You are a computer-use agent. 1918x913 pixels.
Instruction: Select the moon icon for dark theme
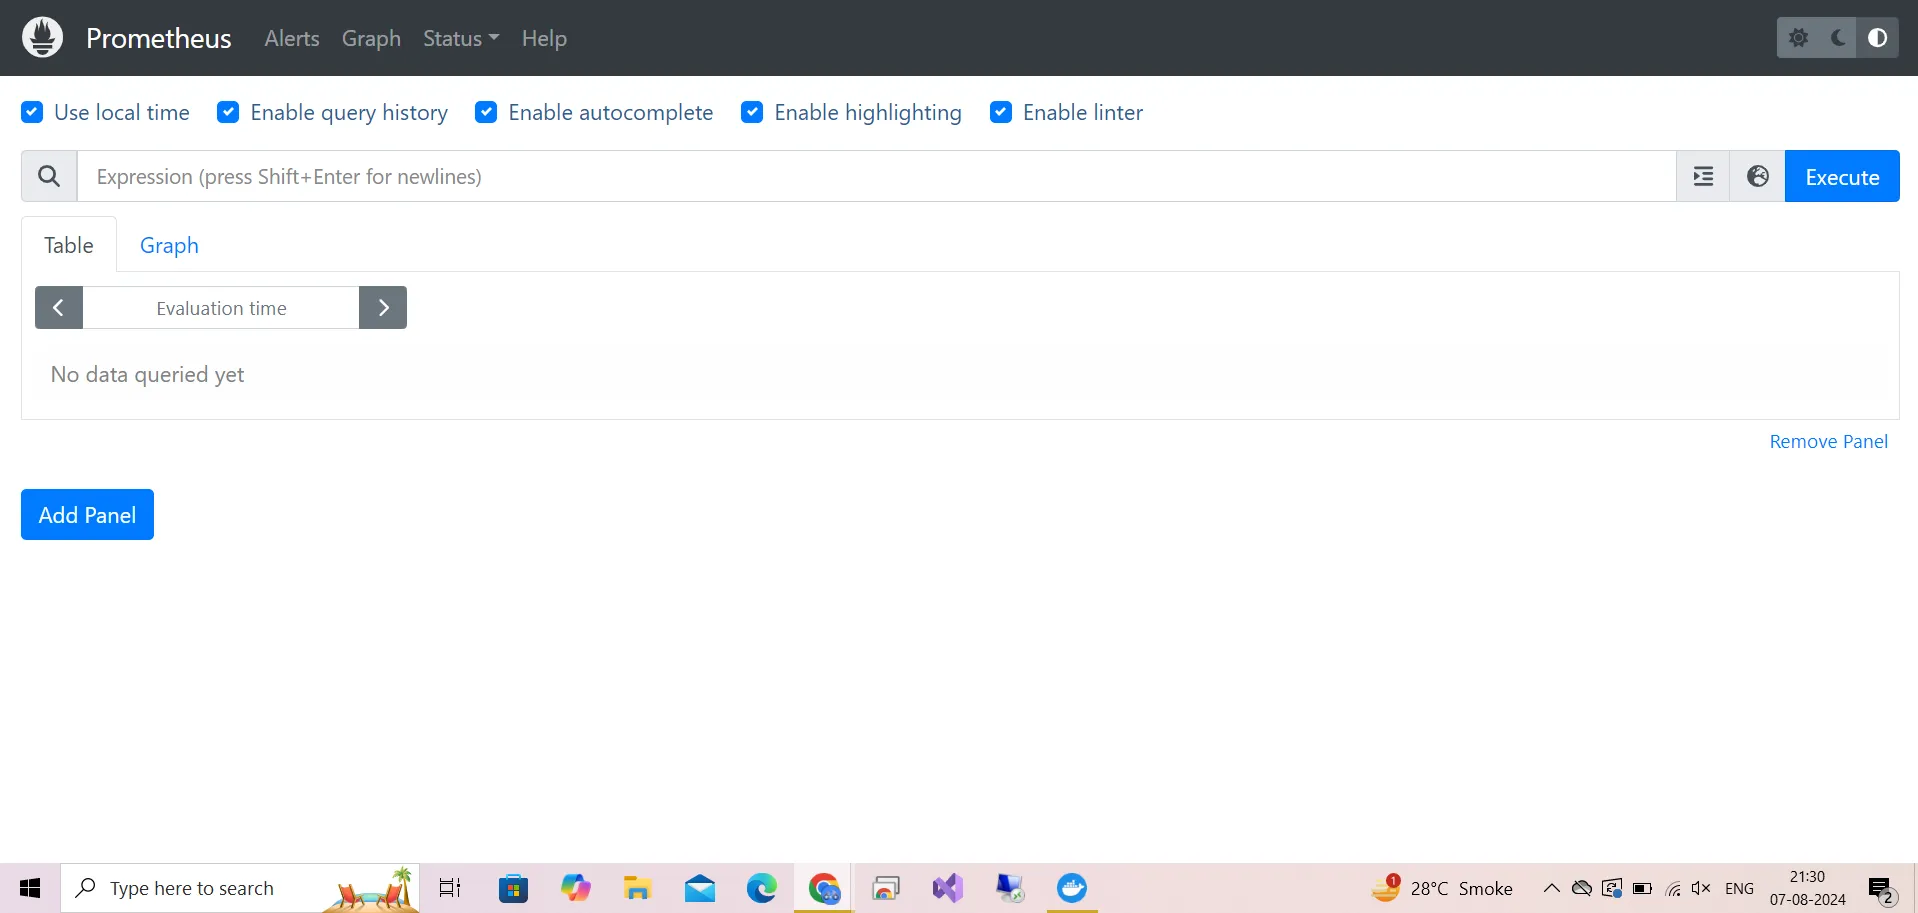[1838, 37]
